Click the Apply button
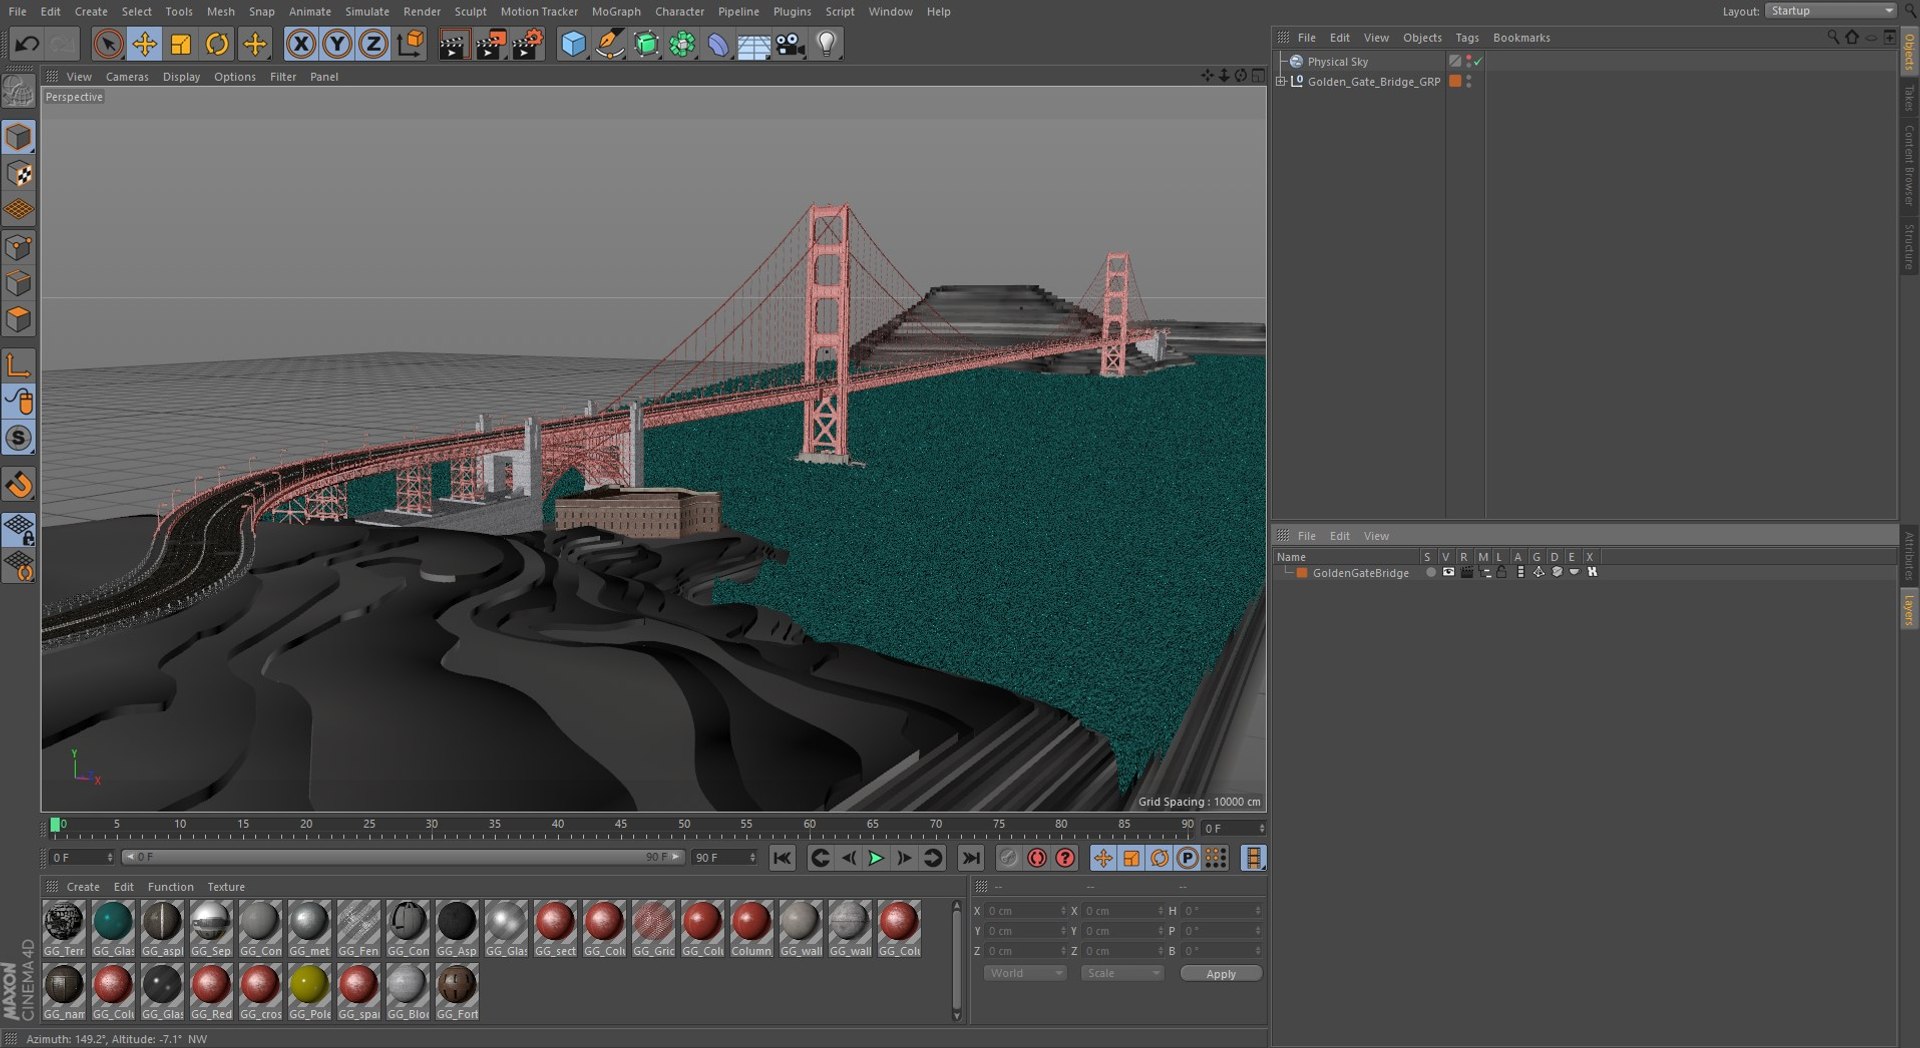Viewport: 1920px width, 1048px height. tap(1221, 973)
